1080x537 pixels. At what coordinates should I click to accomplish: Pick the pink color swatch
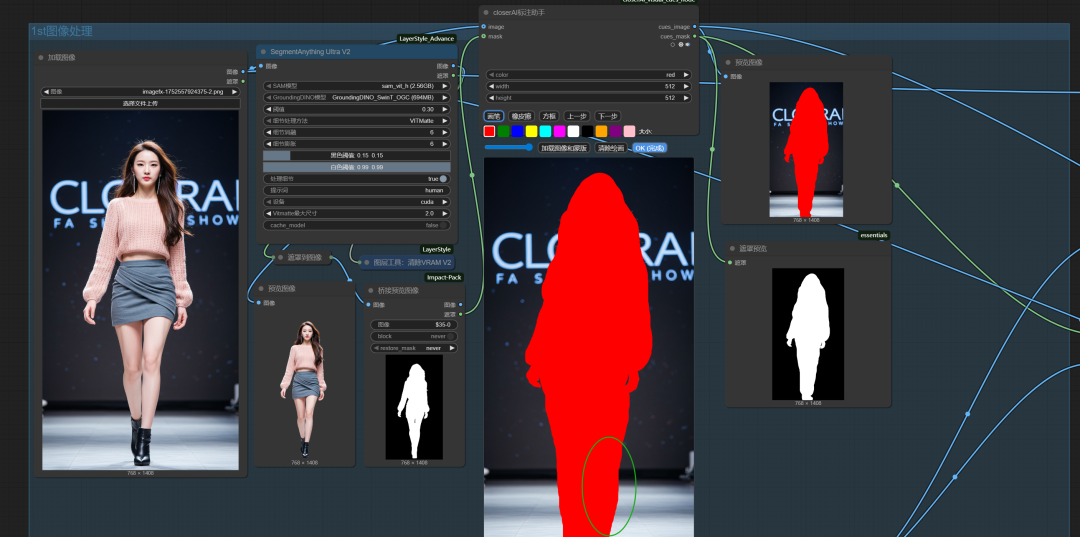(629, 131)
